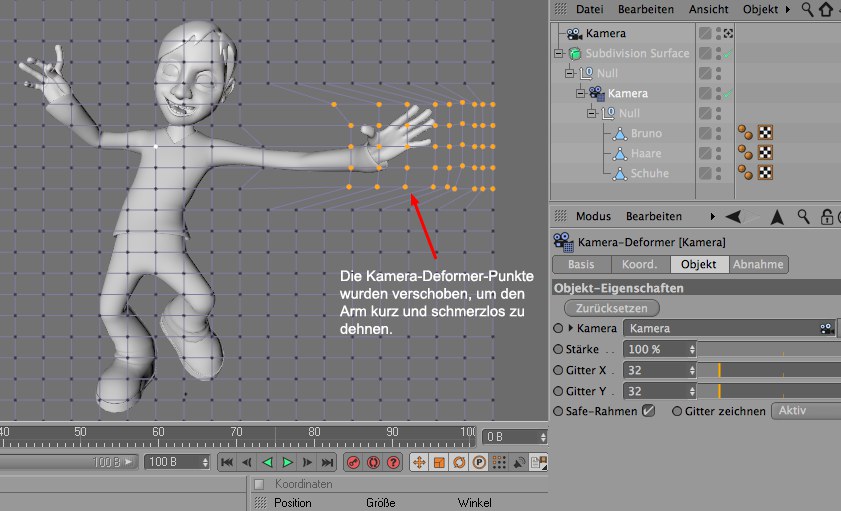Click the record keyframe button
841x511 pixels.
(x=353, y=462)
